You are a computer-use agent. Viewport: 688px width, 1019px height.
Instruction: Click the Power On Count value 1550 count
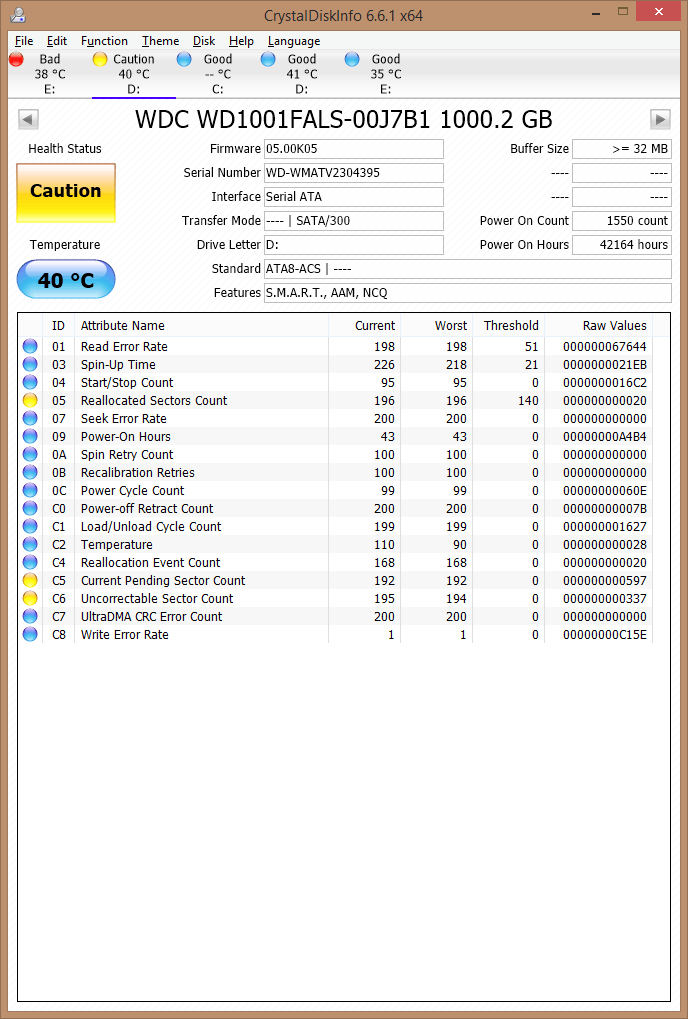pyautogui.click(x=622, y=221)
